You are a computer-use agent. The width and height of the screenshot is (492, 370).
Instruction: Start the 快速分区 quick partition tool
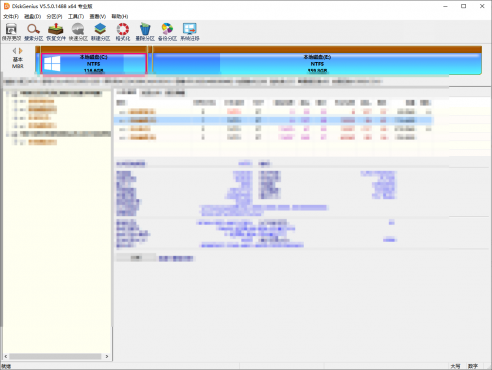point(78,32)
